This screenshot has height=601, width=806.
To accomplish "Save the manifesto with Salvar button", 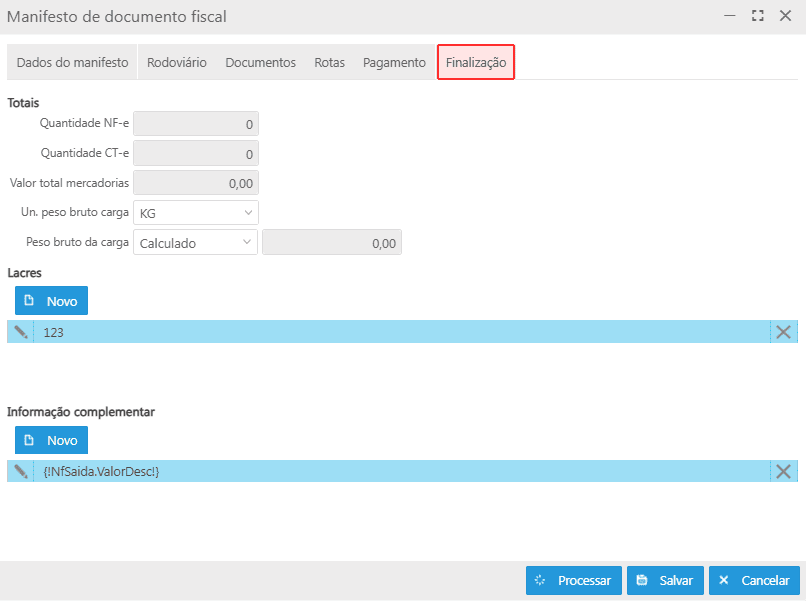I will coord(665,581).
